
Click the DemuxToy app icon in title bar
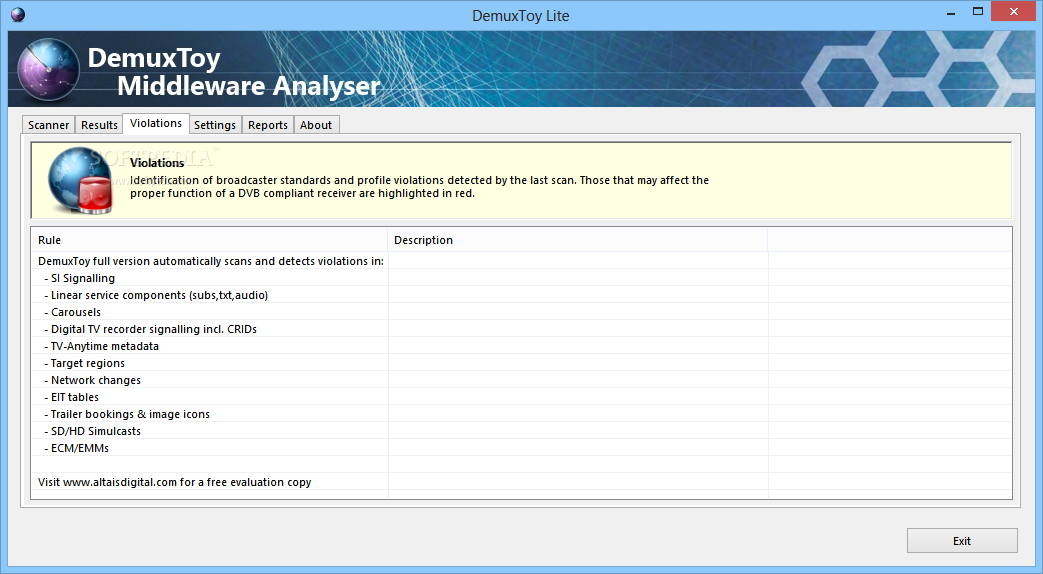point(18,15)
